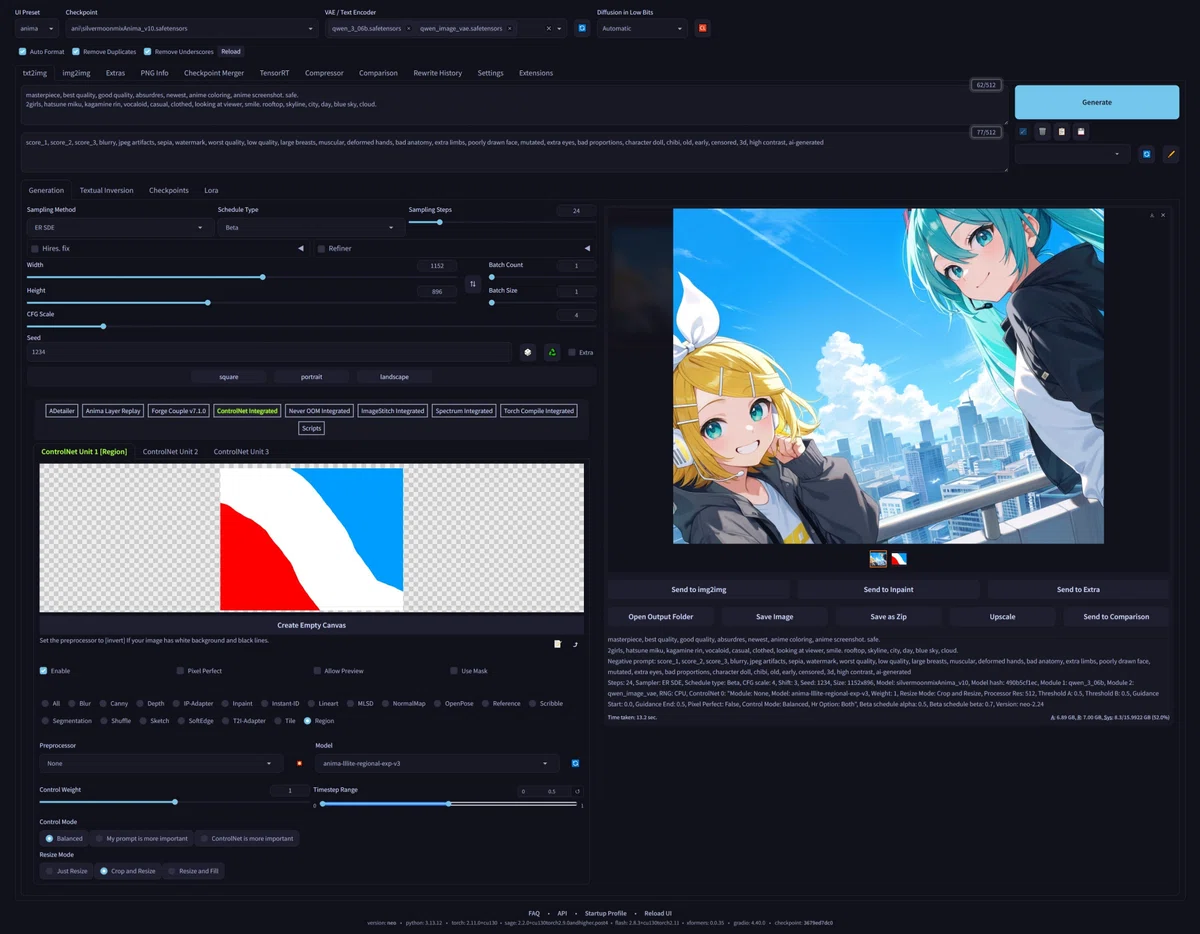The height and width of the screenshot is (934, 1200).
Task: Enable Hires. fix checkbox
Action: (x=35, y=248)
